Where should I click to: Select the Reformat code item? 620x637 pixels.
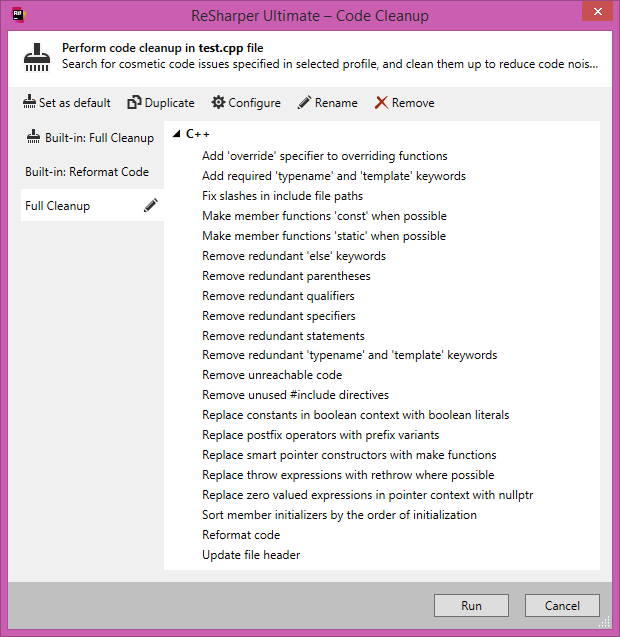[241, 535]
